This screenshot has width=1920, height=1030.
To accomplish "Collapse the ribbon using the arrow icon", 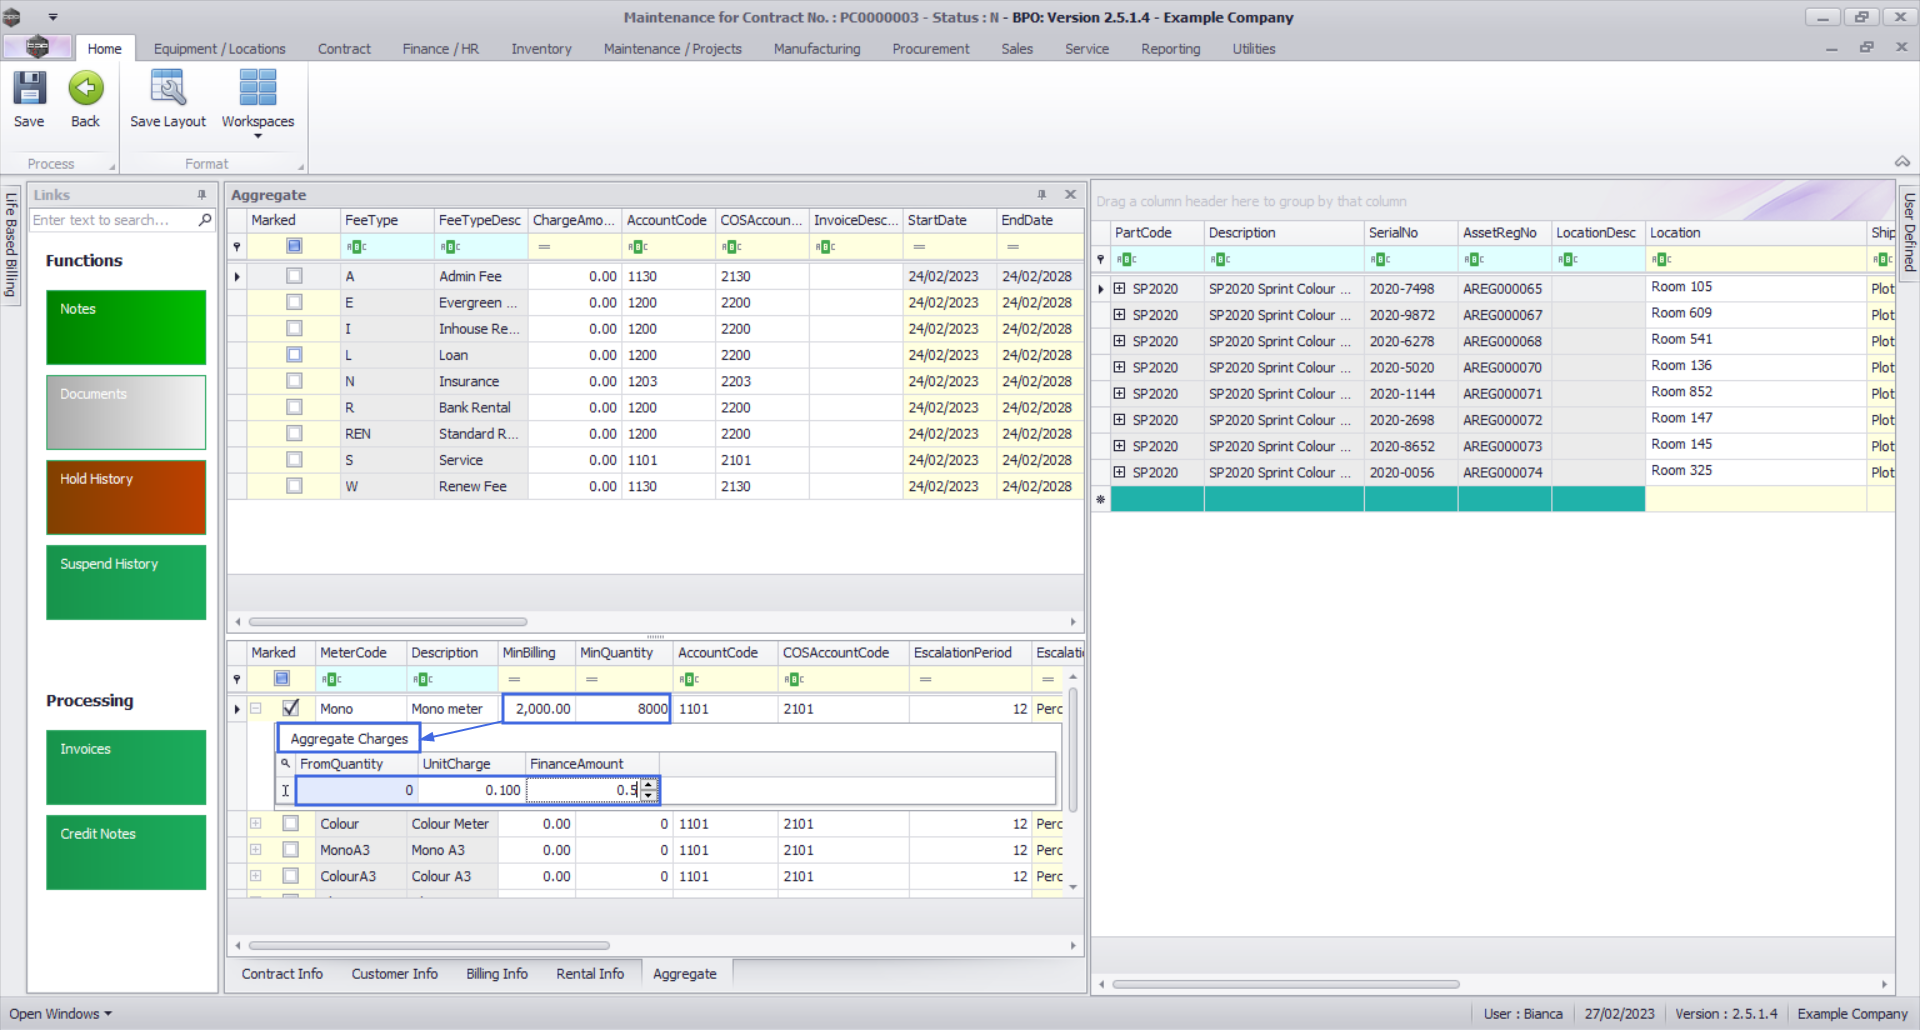I will 1902,162.
